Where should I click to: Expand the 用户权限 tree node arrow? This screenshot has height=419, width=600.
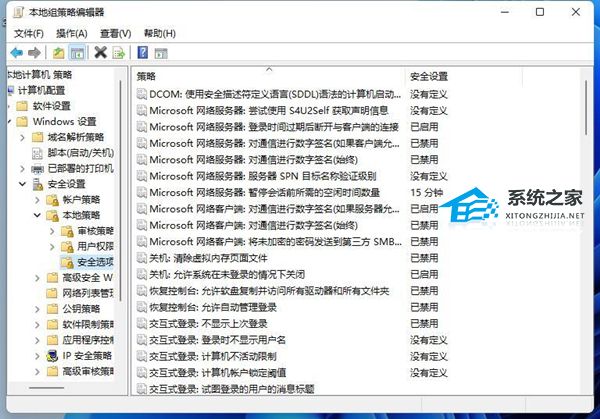point(52,246)
